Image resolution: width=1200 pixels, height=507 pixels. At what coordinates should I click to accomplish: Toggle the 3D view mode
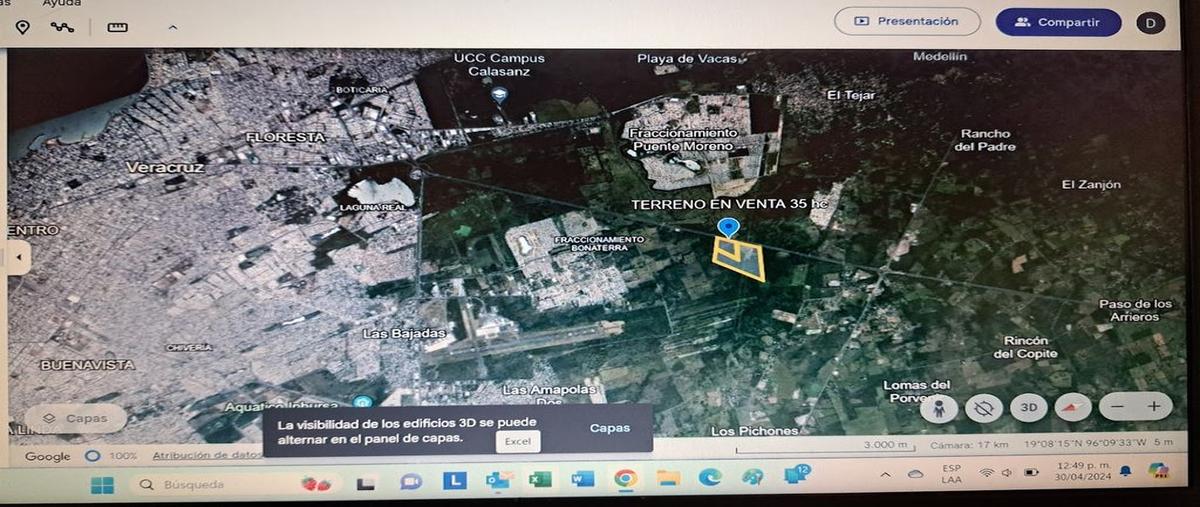pyautogui.click(x=1028, y=407)
